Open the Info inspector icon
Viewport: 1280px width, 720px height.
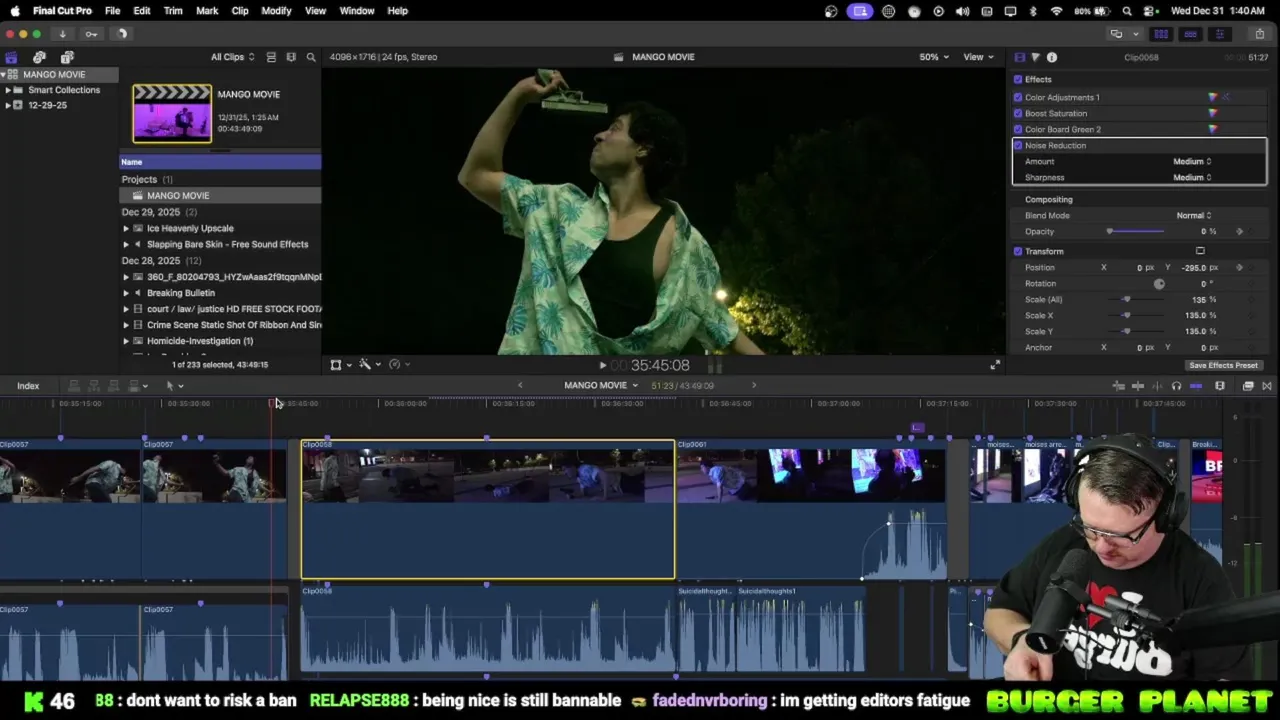pyautogui.click(x=1052, y=57)
